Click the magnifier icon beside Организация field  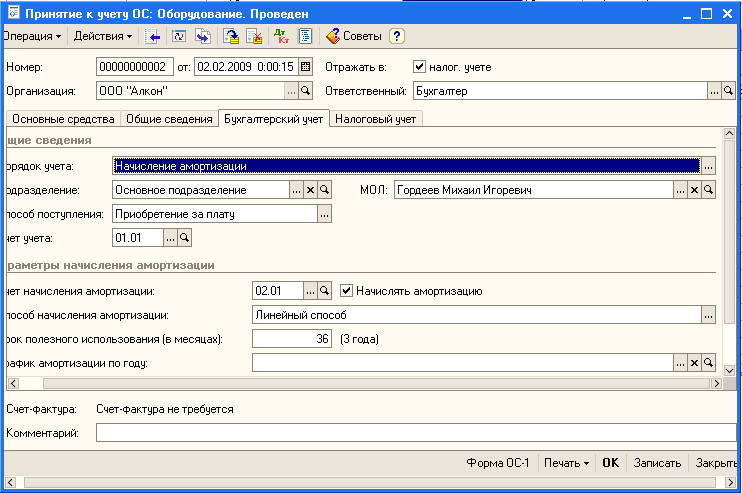[306, 91]
